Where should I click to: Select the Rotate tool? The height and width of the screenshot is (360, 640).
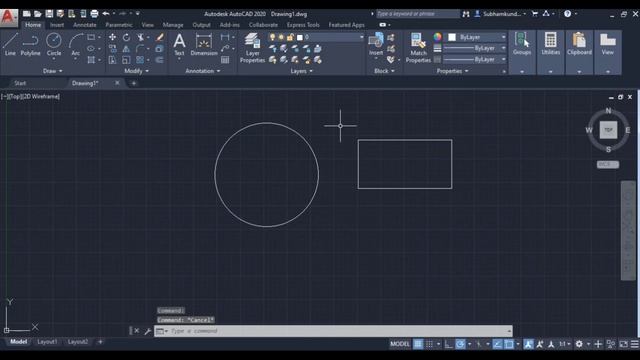pyautogui.click(x=126, y=37)
